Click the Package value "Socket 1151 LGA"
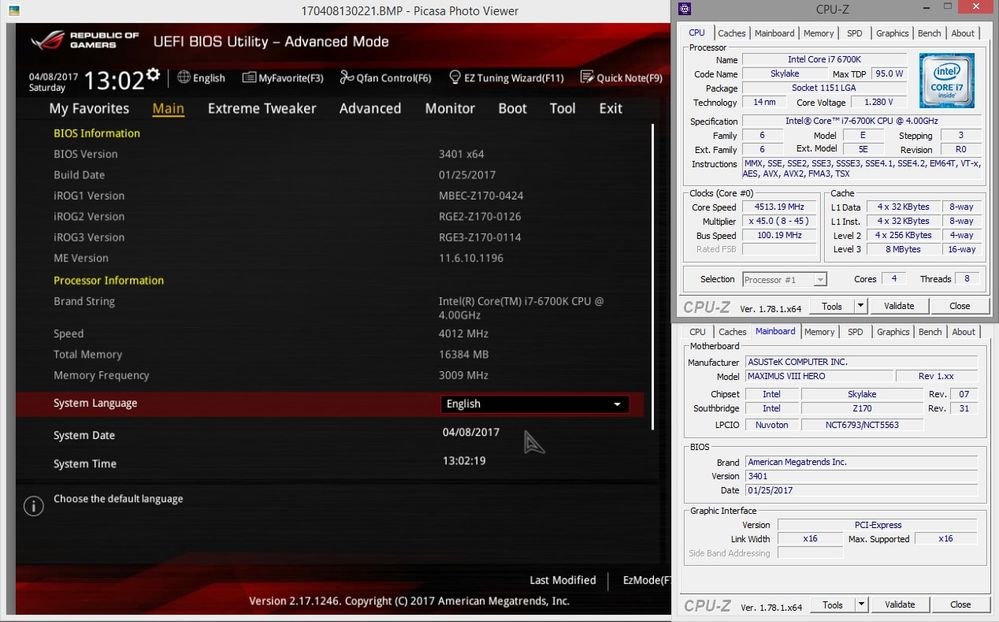 pyautogui.click(x=824, y=88)
